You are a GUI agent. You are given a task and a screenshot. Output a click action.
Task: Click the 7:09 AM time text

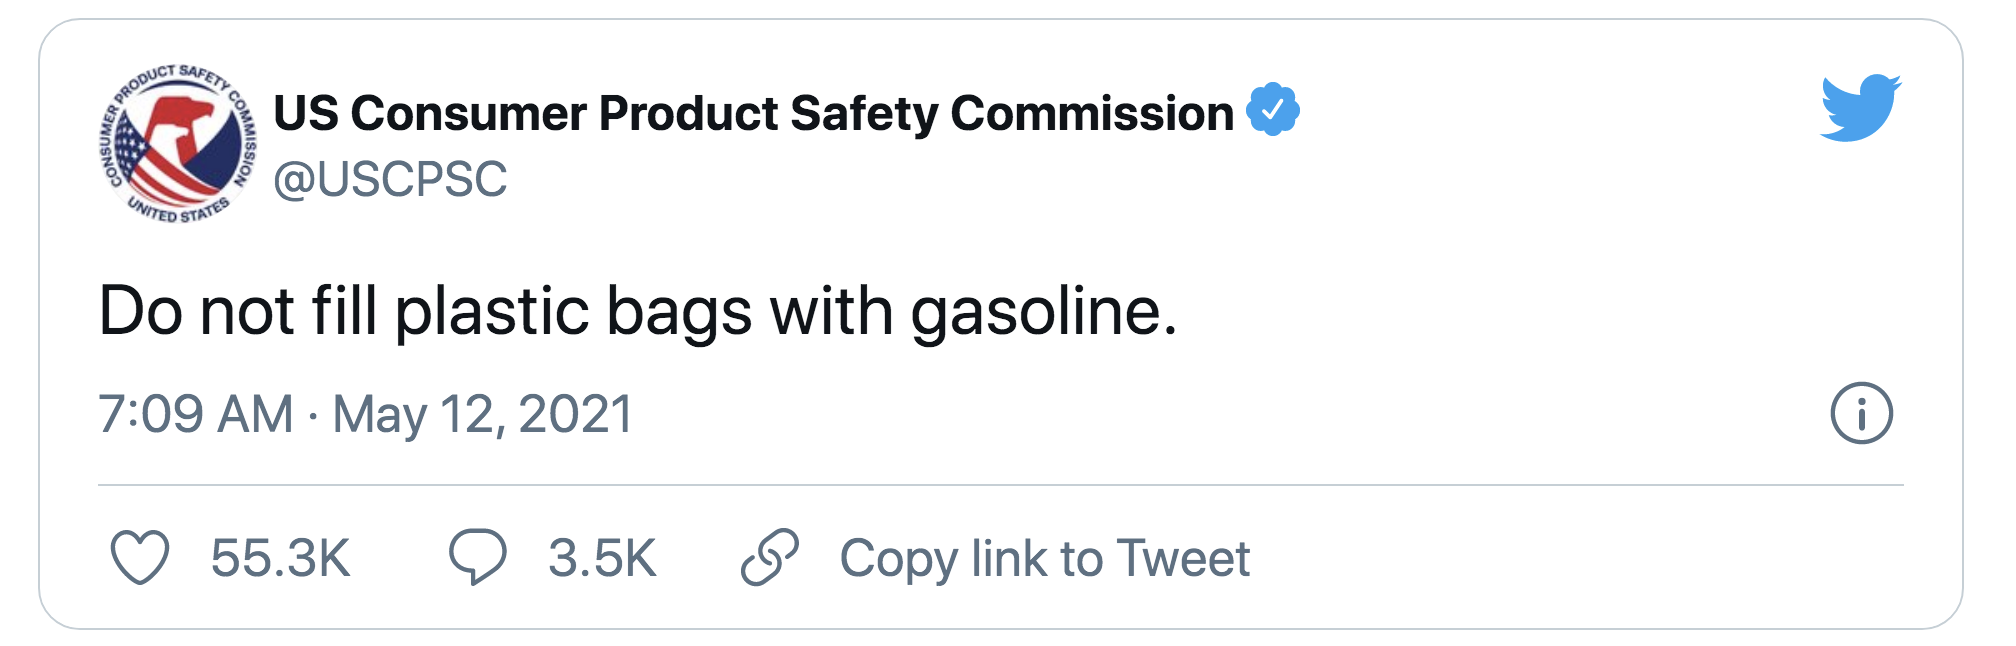tap(196, 414)
